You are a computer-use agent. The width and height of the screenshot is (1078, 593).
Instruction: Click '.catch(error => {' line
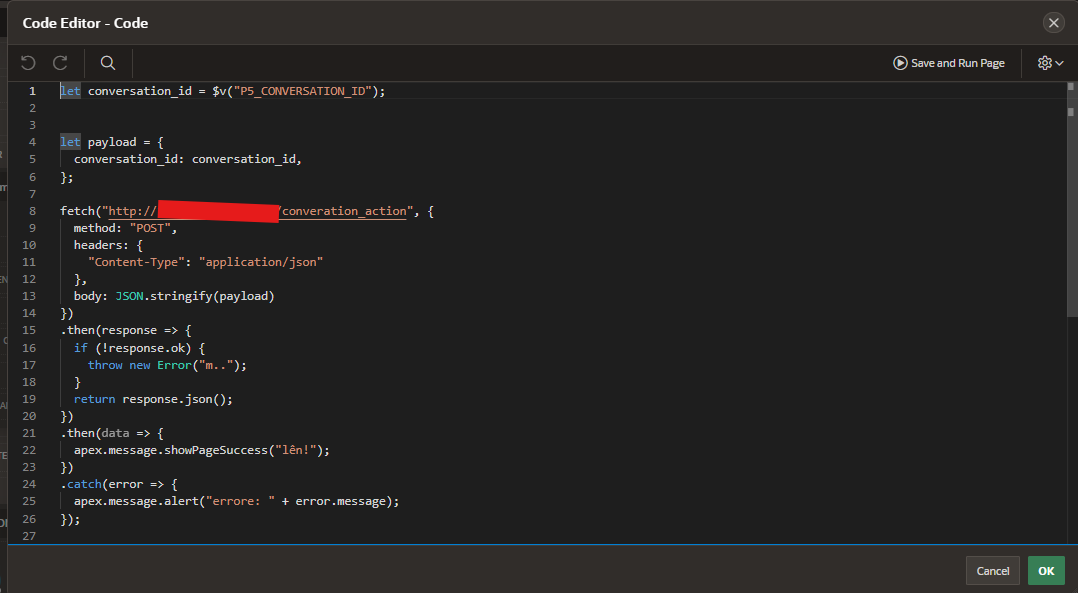pos(119,484)
